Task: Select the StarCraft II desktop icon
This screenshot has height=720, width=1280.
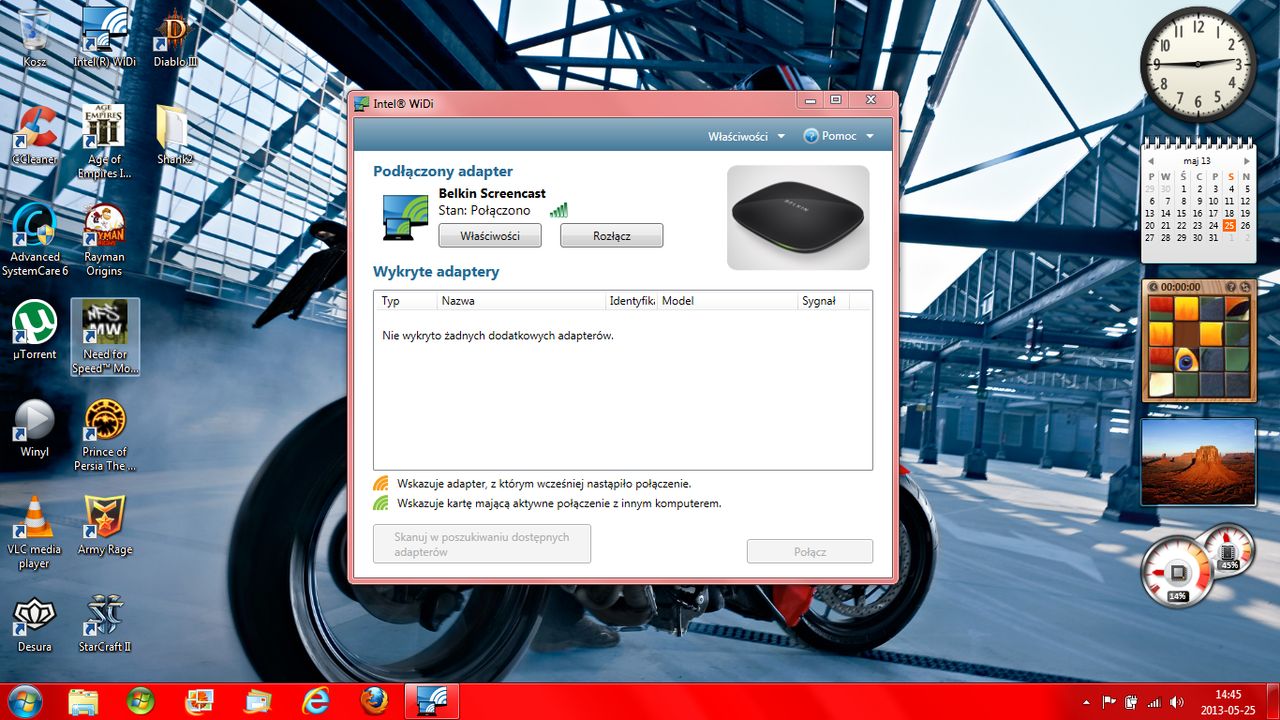Action: (x=104, y=623)
